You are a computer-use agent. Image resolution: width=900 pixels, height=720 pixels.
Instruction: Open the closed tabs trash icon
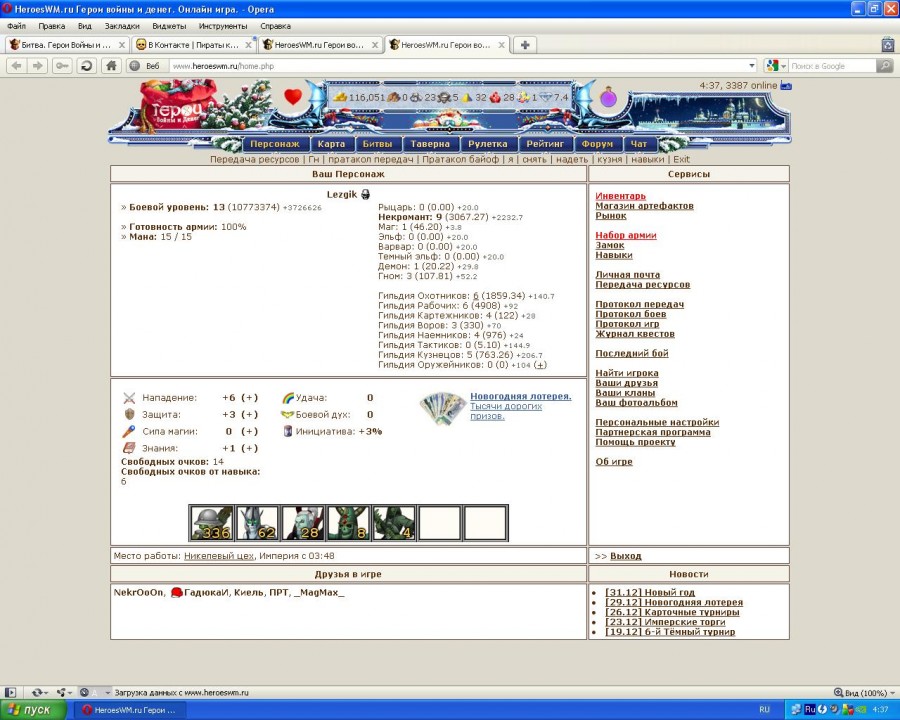tap(887, 44)
